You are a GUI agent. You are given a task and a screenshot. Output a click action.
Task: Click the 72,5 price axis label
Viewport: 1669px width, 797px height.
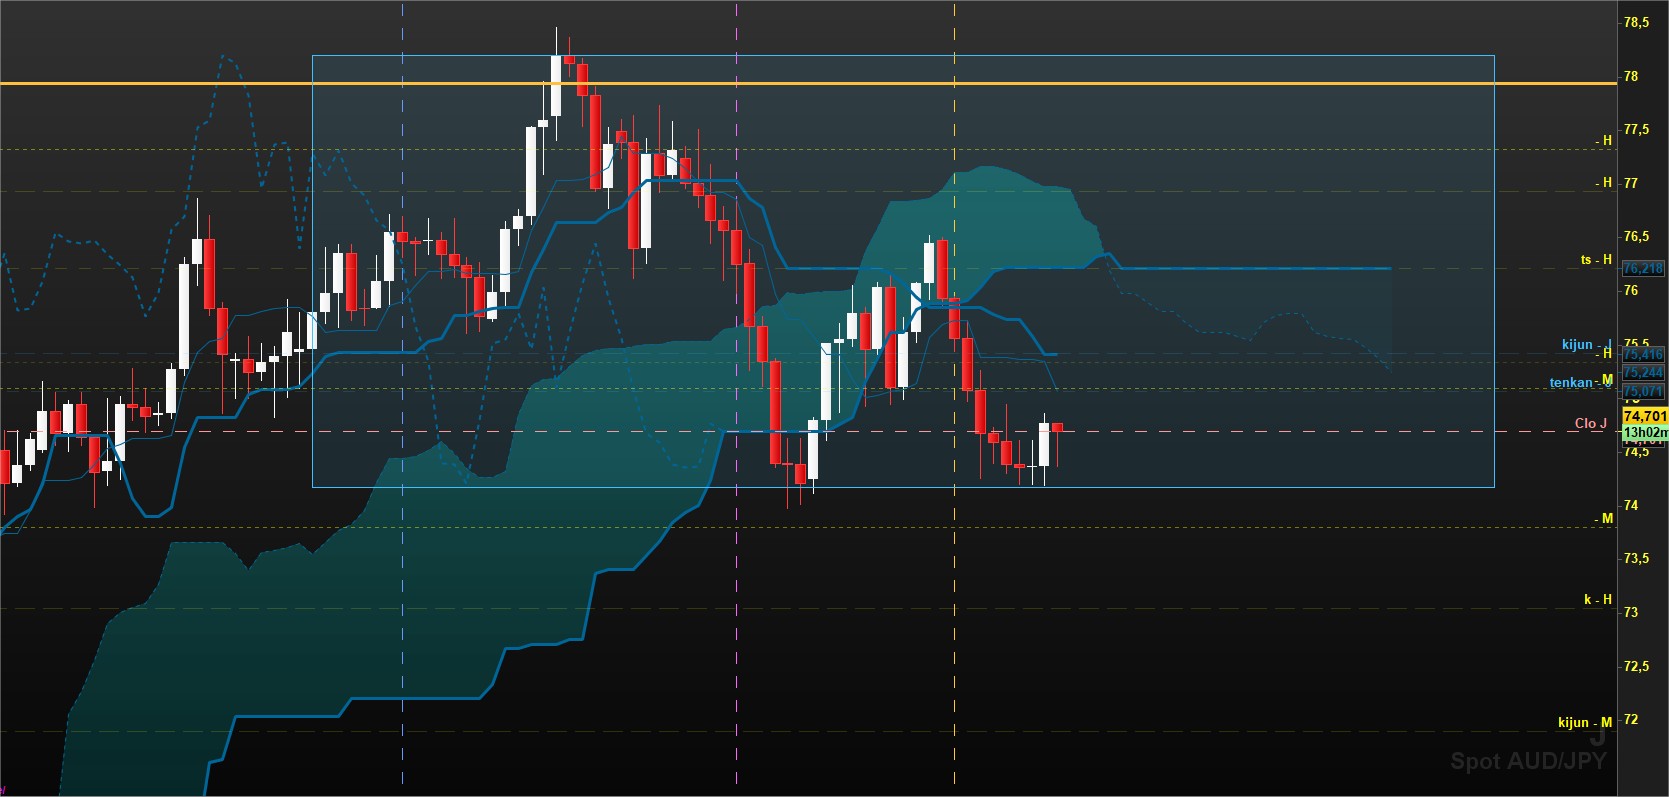(x=1637, y=666)
